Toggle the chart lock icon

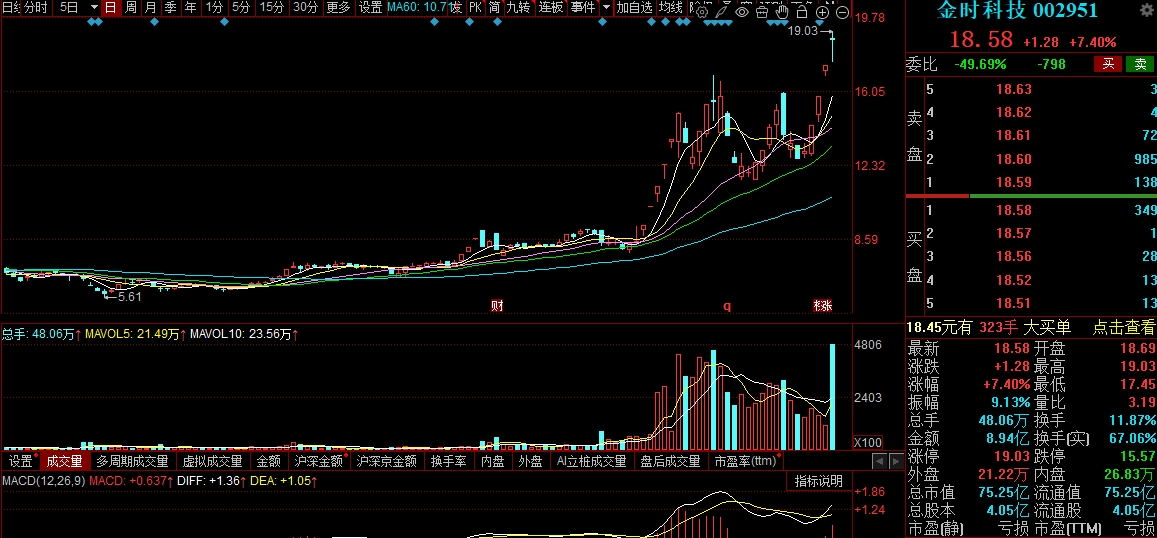(803, 12)
